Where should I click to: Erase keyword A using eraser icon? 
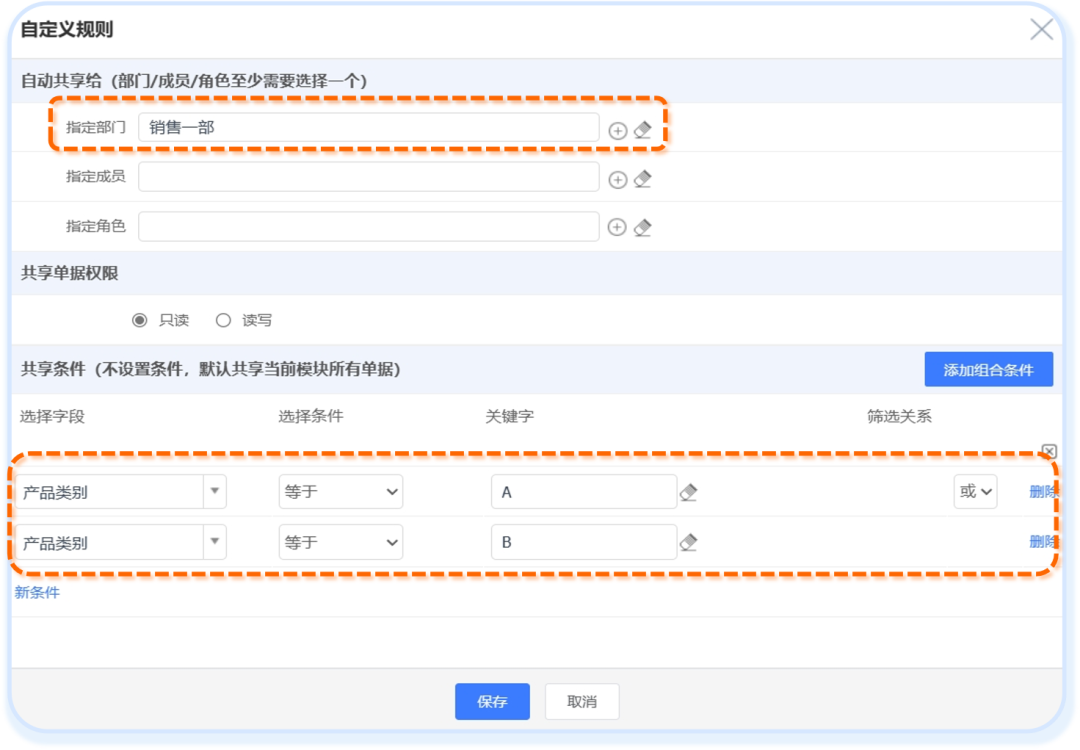point(688,492)
